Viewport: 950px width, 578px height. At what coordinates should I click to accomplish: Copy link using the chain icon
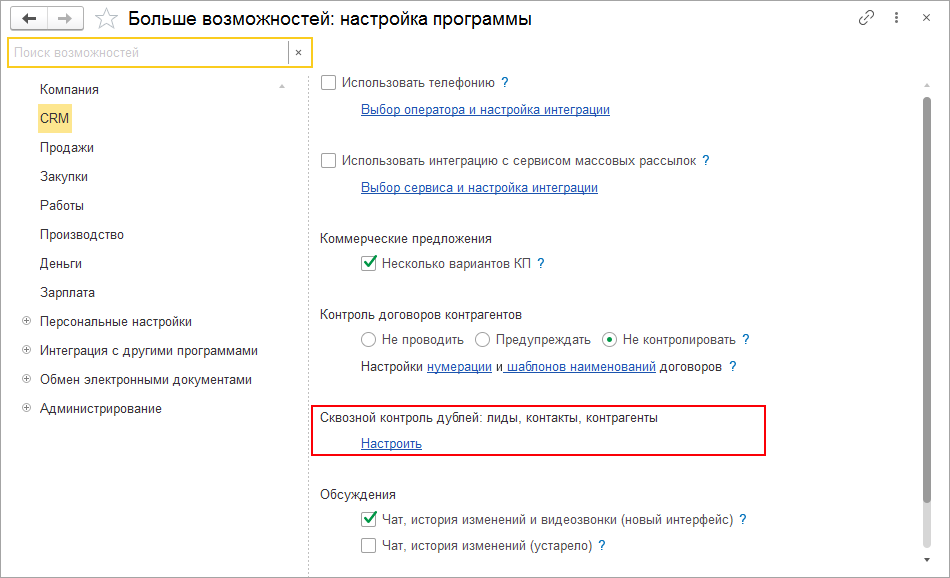tap(866, 18)
